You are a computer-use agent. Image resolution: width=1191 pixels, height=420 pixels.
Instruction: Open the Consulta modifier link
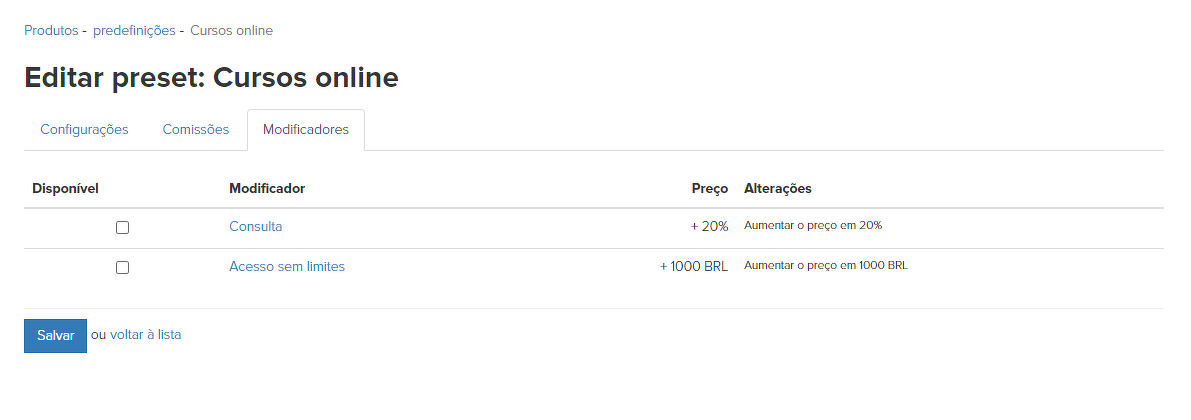click(x=255, y=226)
